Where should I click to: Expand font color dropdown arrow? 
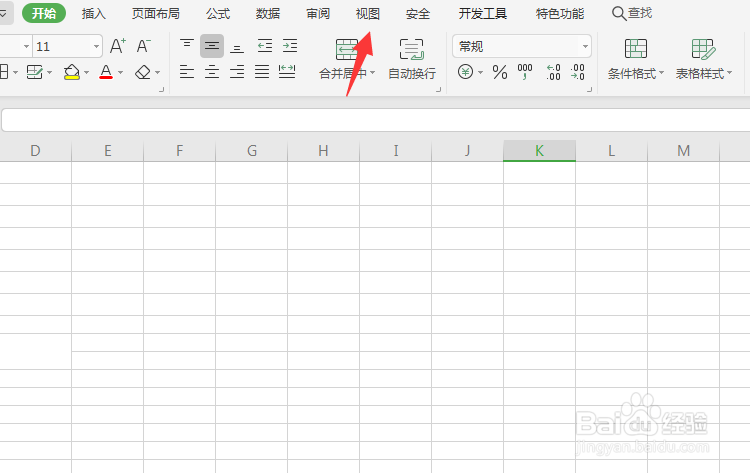click(121, 73)
